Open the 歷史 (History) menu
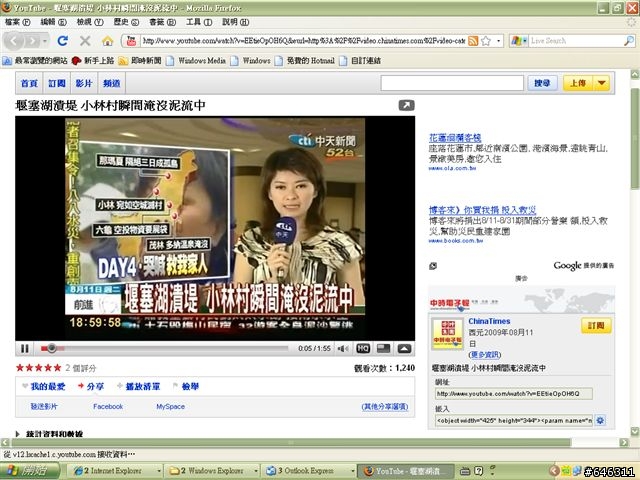Viewport: 640px width, 480px height. (x=126, y=22)
